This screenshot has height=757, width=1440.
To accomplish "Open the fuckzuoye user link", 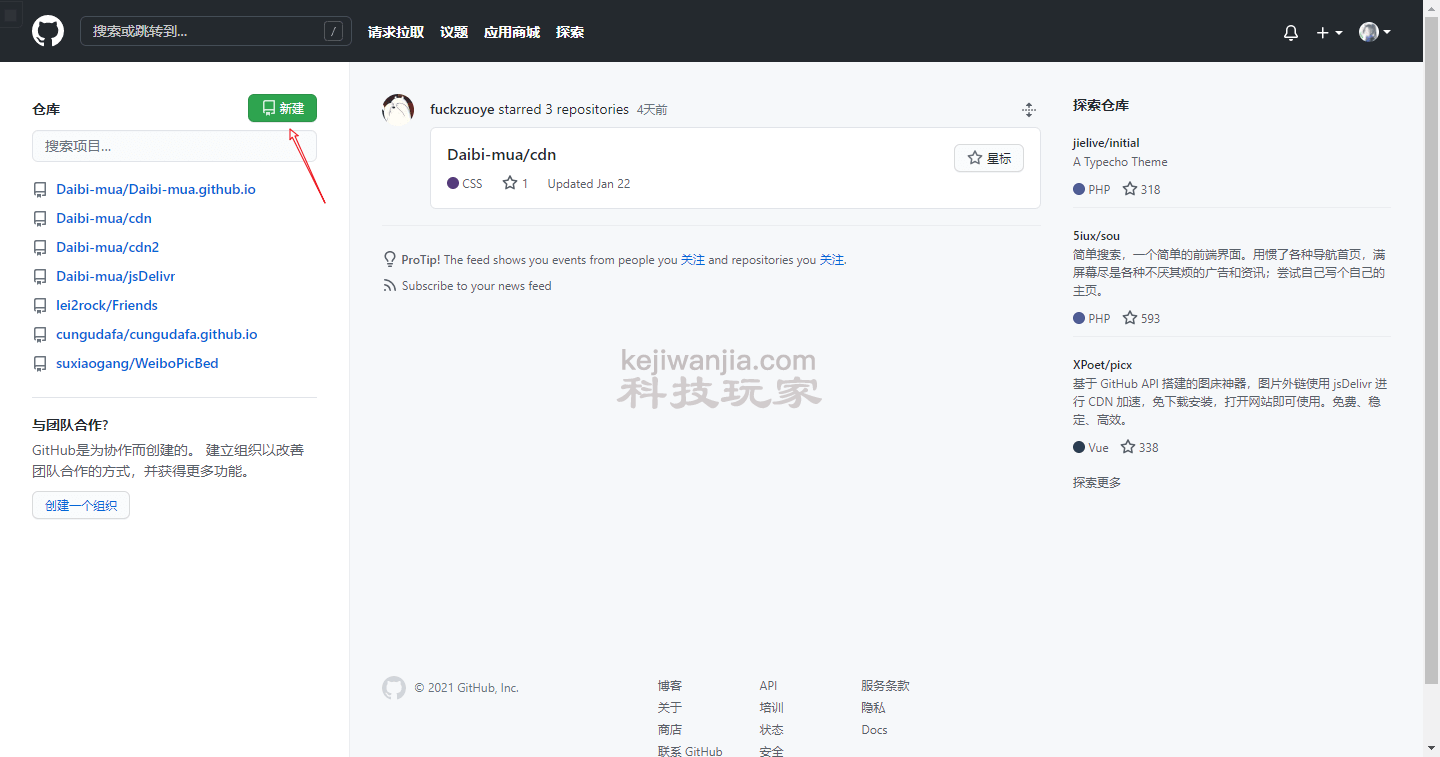I will point(462,109).
